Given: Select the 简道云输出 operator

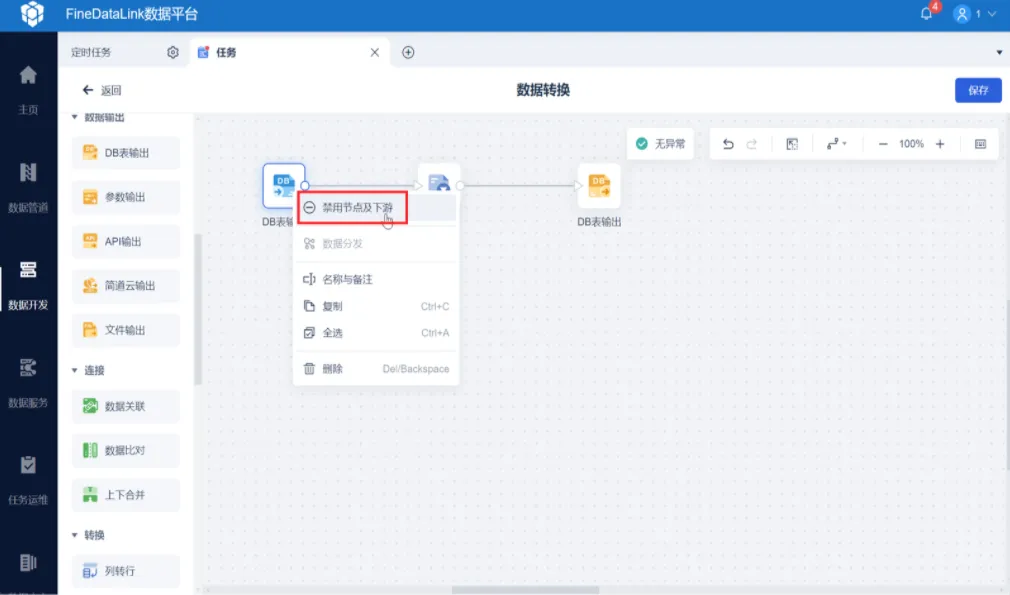Looking at the screenshot, I should coord(126,285).
